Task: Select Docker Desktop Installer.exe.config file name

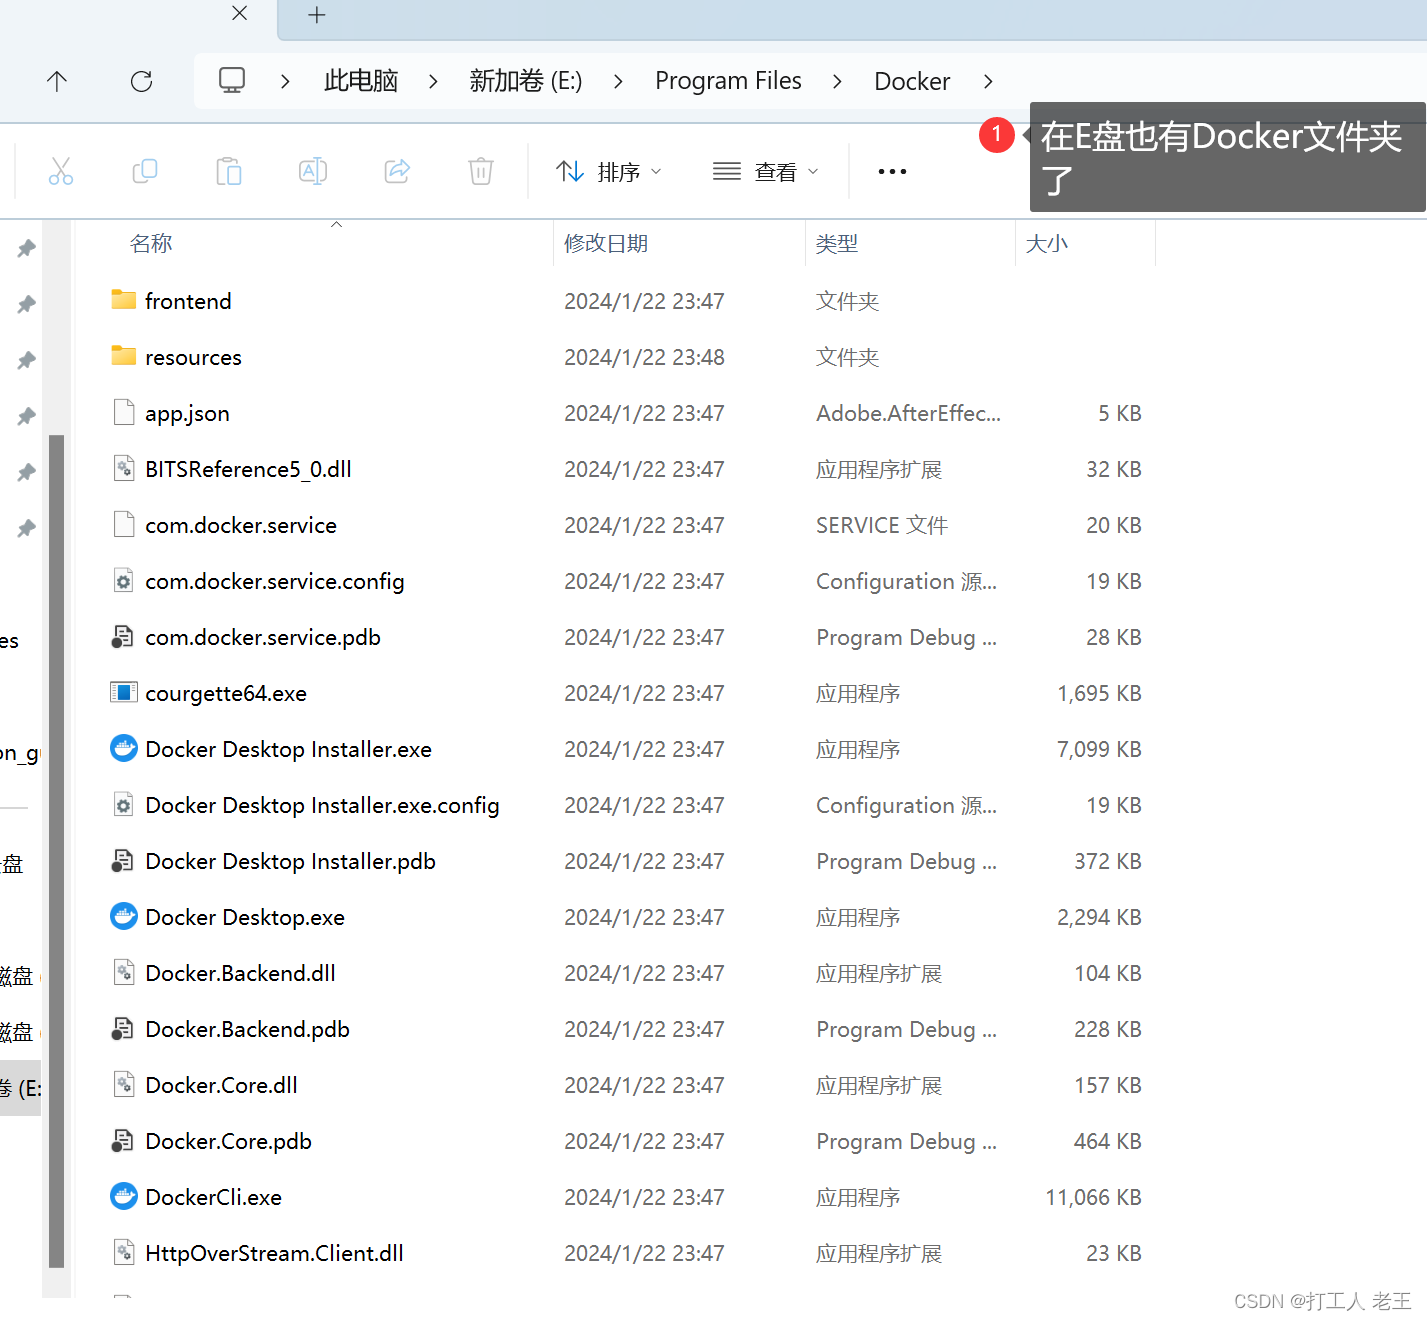Action: pyautogui.click(x=322, y=805)
